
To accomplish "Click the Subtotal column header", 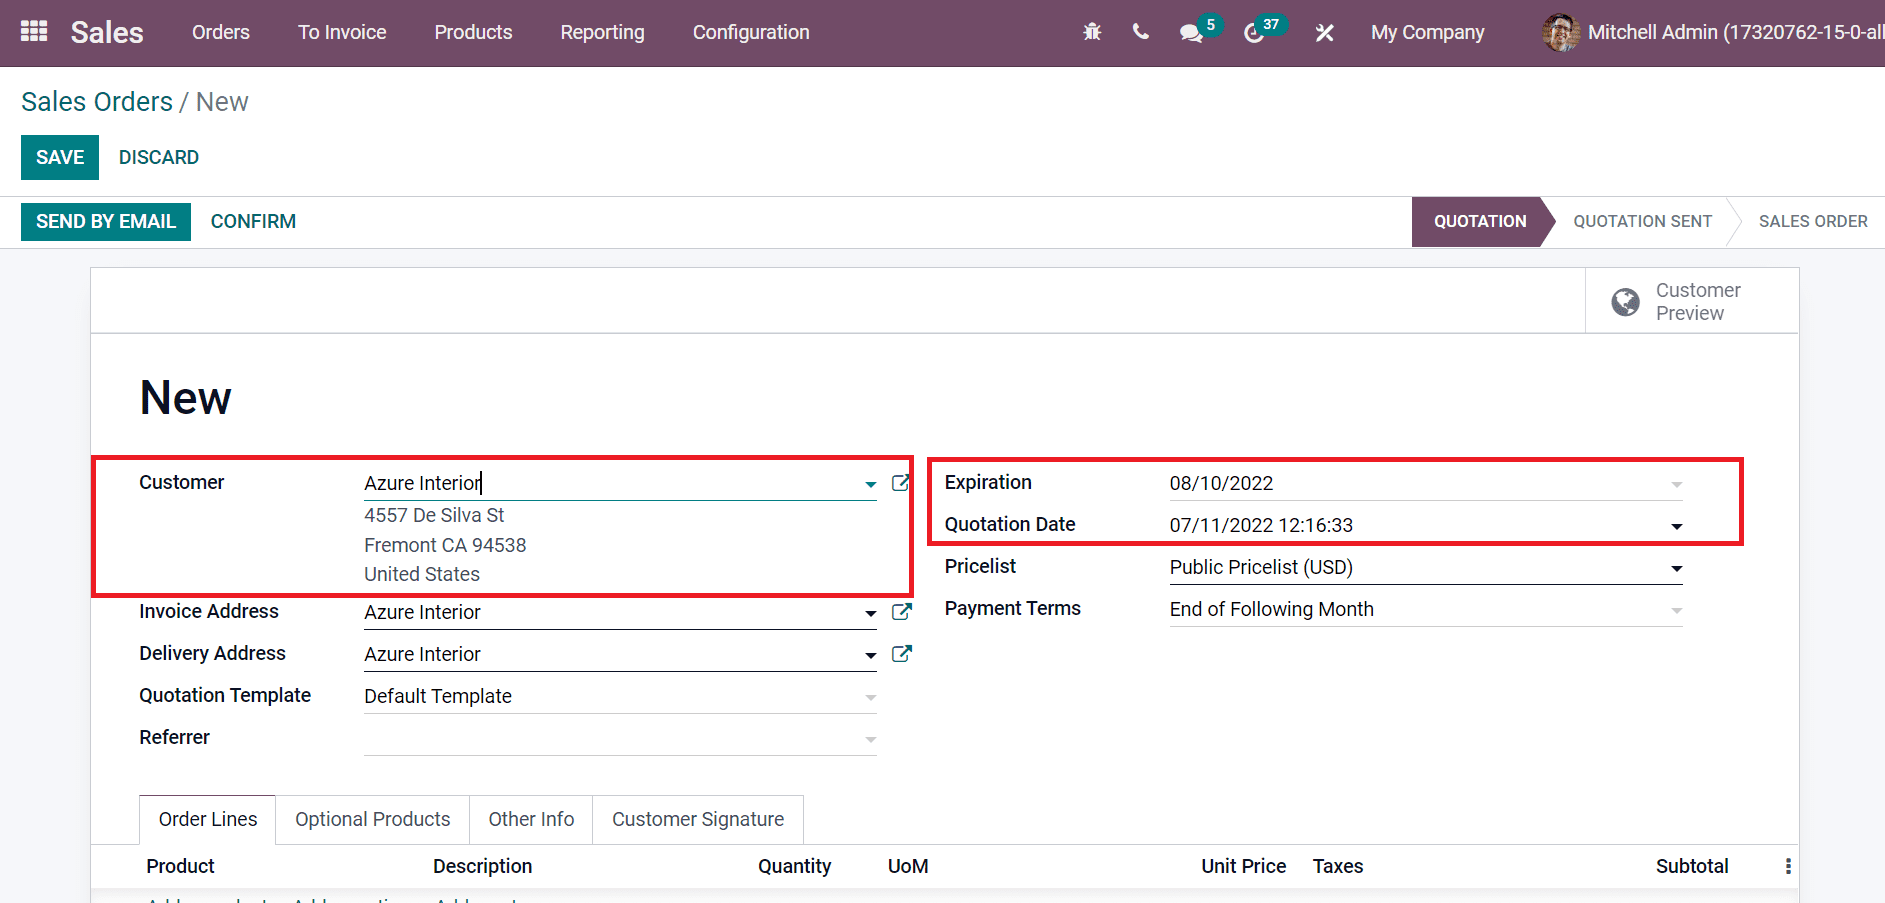I will 1692,866.
